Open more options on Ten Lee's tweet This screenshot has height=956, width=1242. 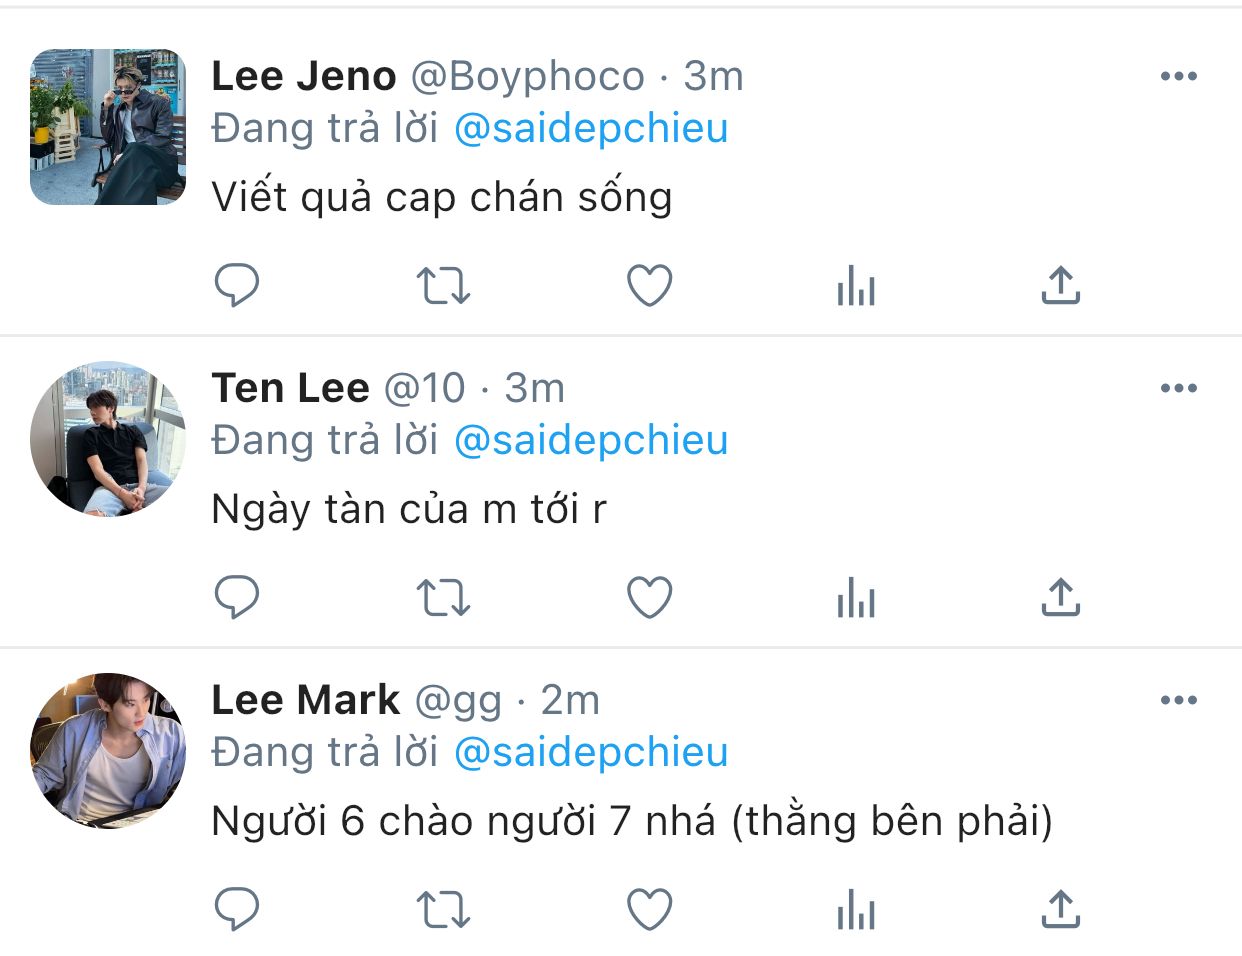pos(1179,388)
